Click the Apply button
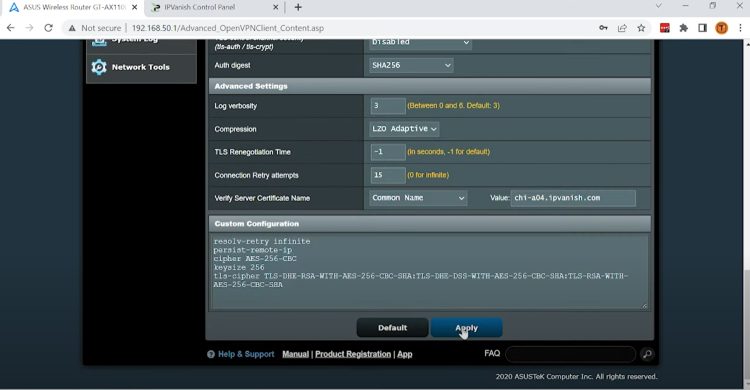The image size is (750, 390). 466,328
